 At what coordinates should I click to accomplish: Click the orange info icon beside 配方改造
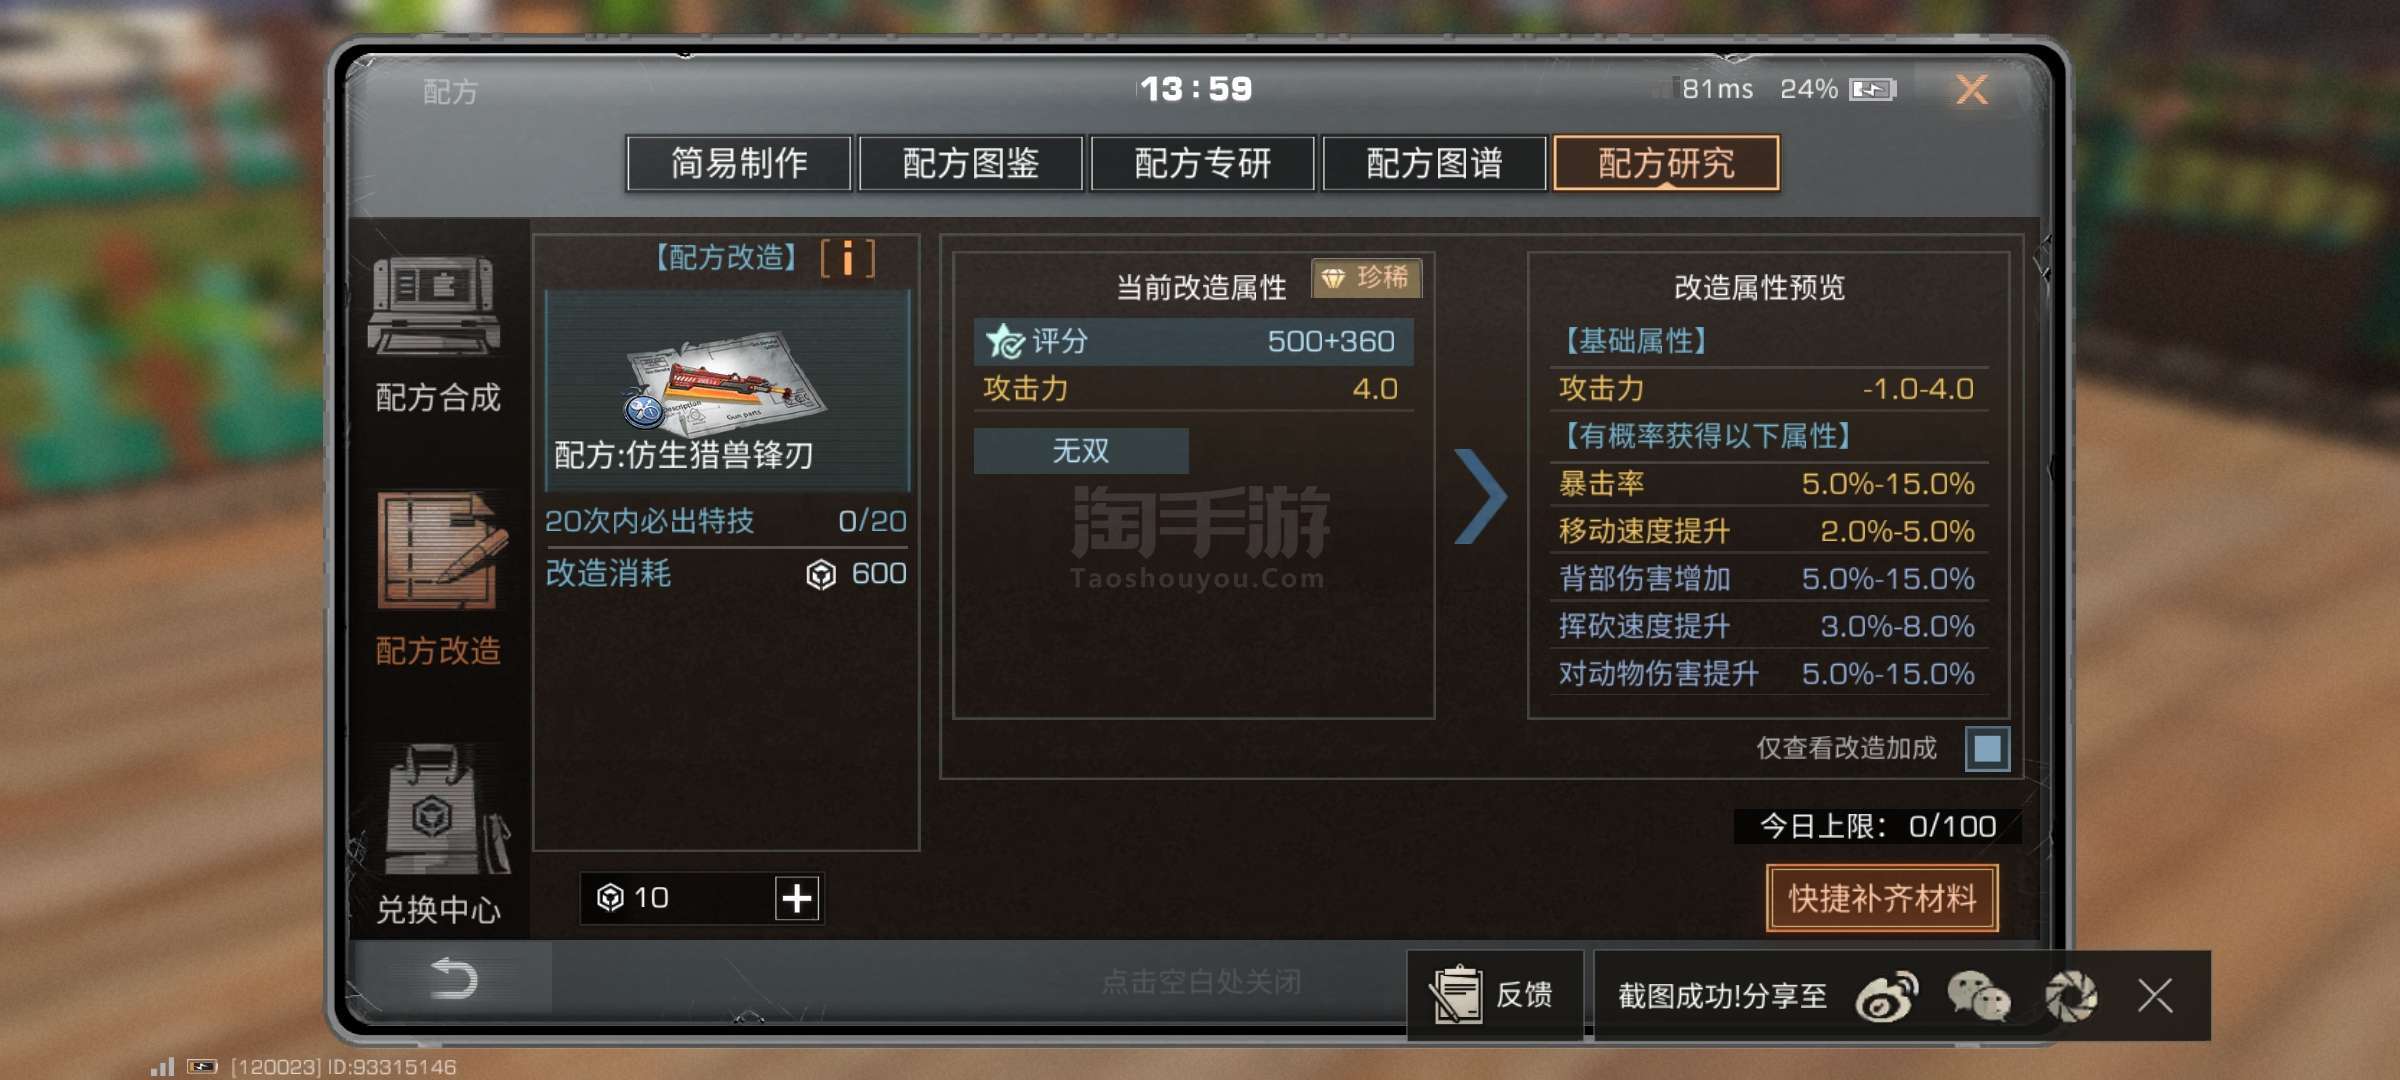coord(847,258)
